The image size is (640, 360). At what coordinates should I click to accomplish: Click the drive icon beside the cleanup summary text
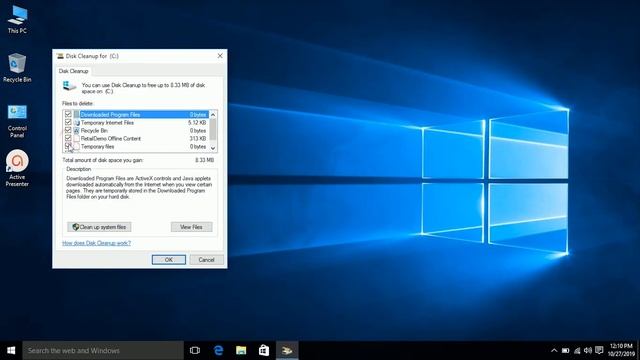coord(69,86)
